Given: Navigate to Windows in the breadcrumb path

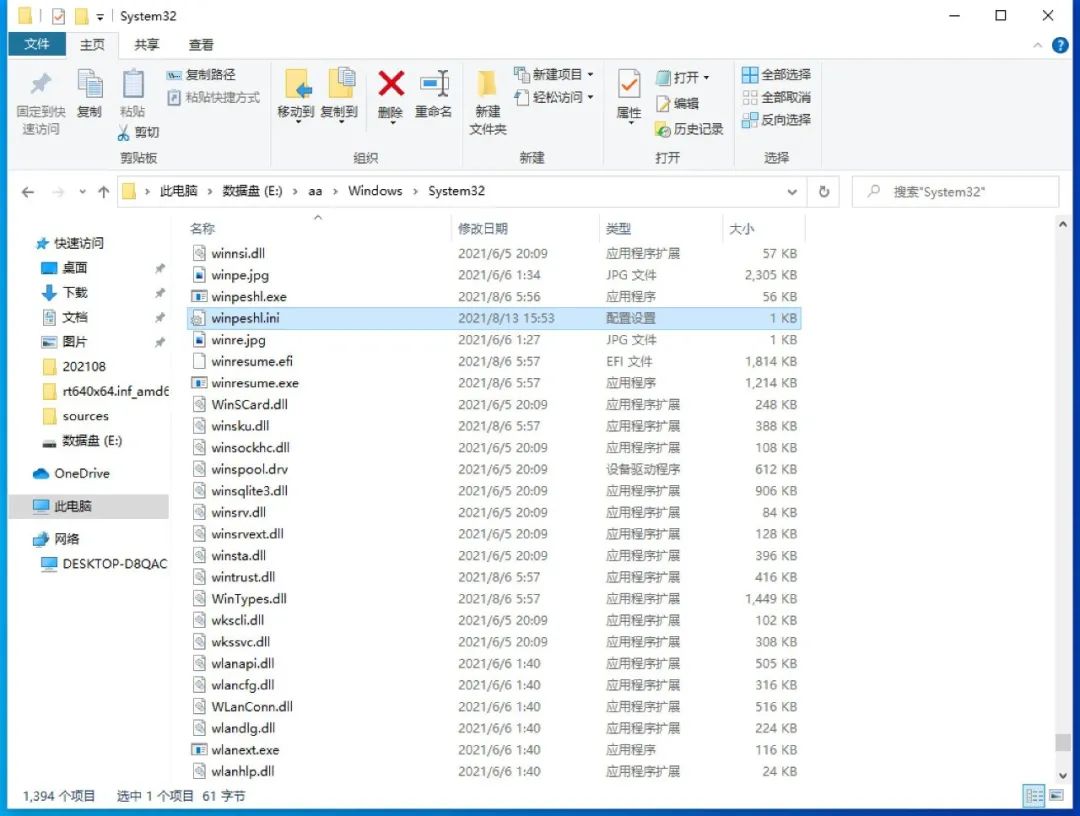Looking at the screenshot, I should pyautogui.click(x=375, y=191).
